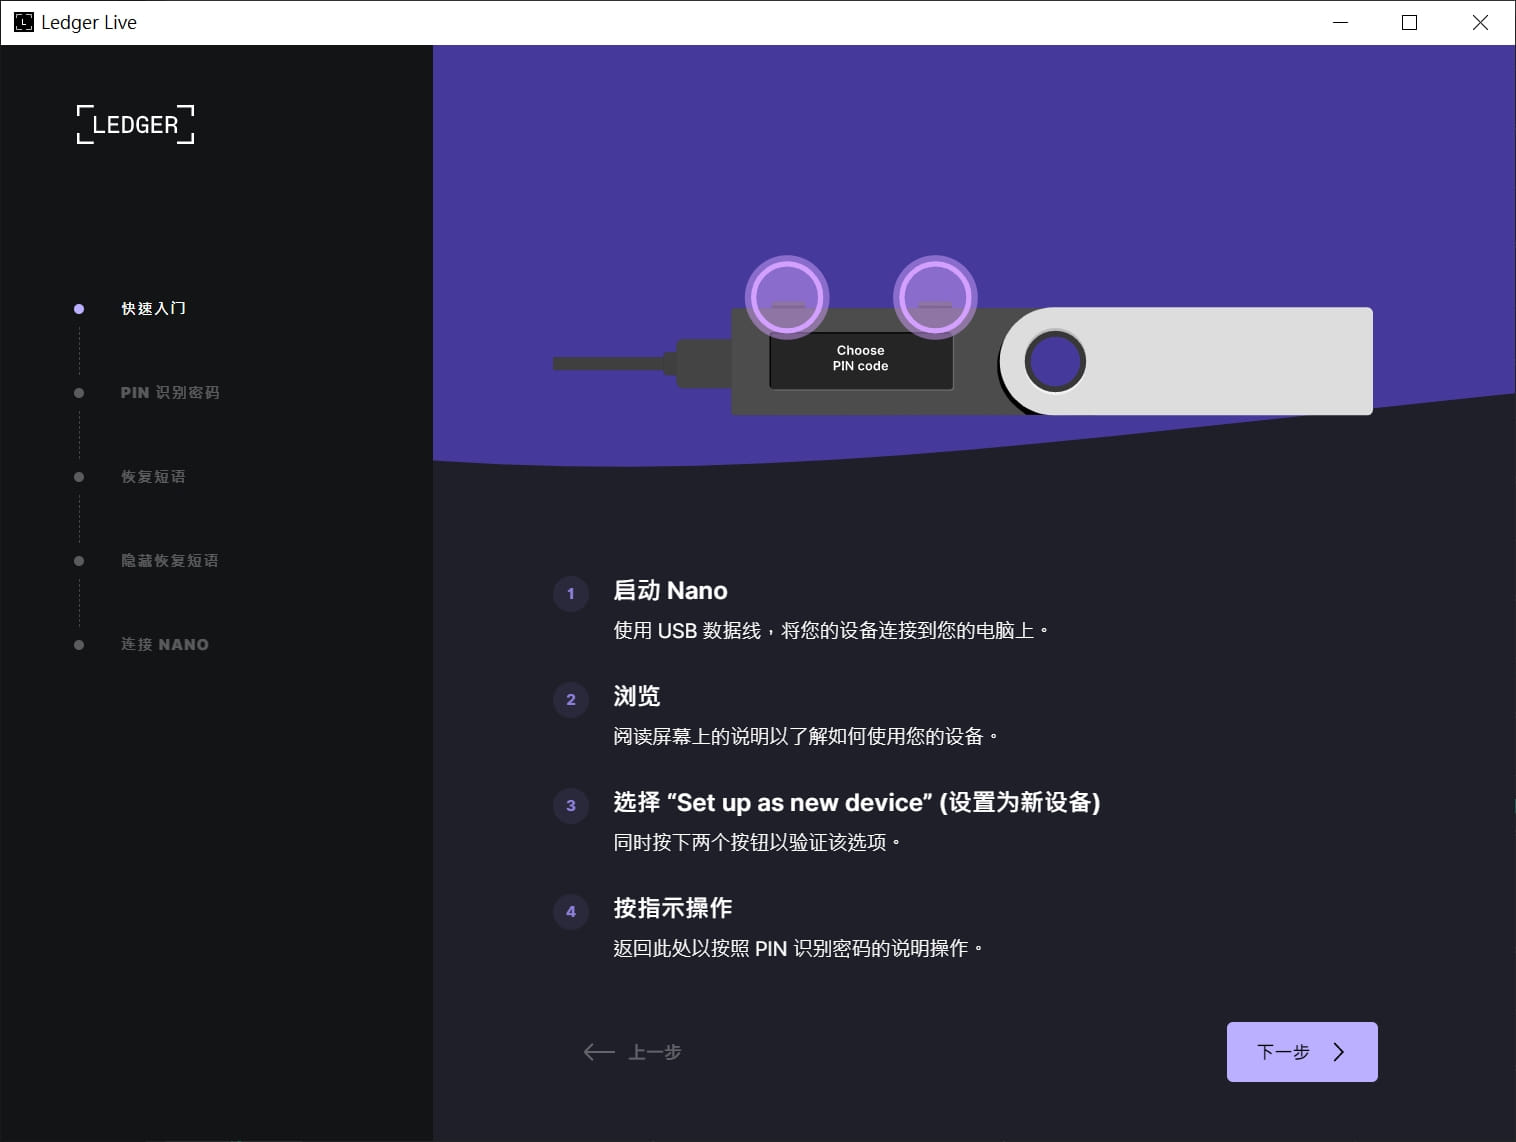This screenshot has width=1516, height=1142.
Task: Select the 恢复短语 sidebar step
Action: [153, 477]
